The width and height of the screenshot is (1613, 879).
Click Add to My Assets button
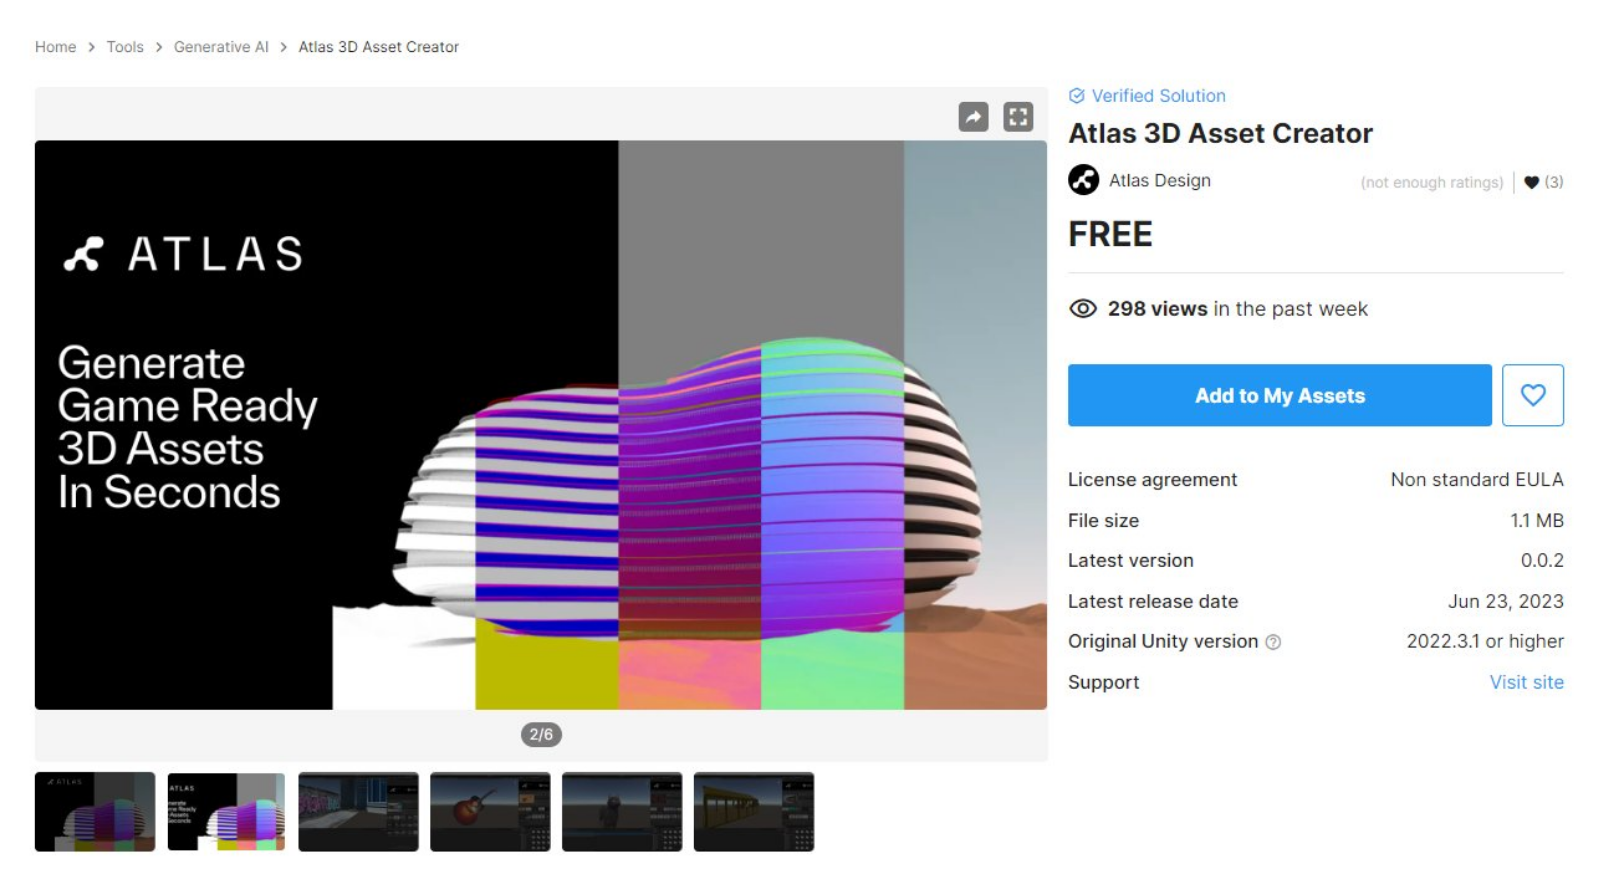[x=1280, y=395]
